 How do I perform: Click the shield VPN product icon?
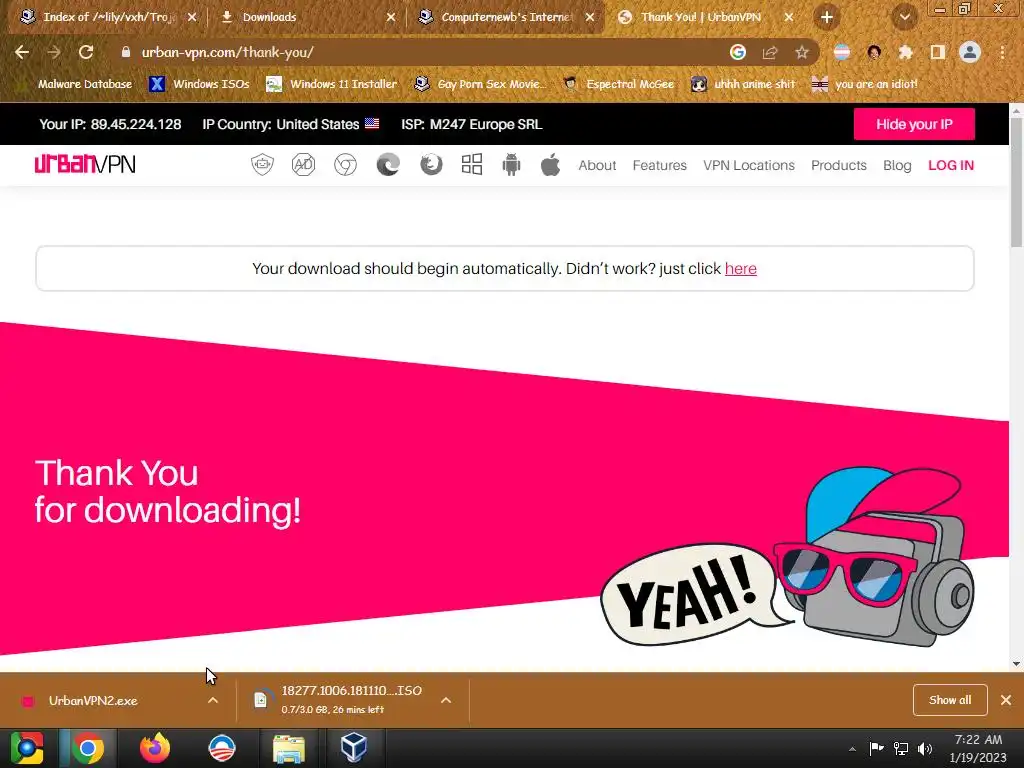(263, 165)
